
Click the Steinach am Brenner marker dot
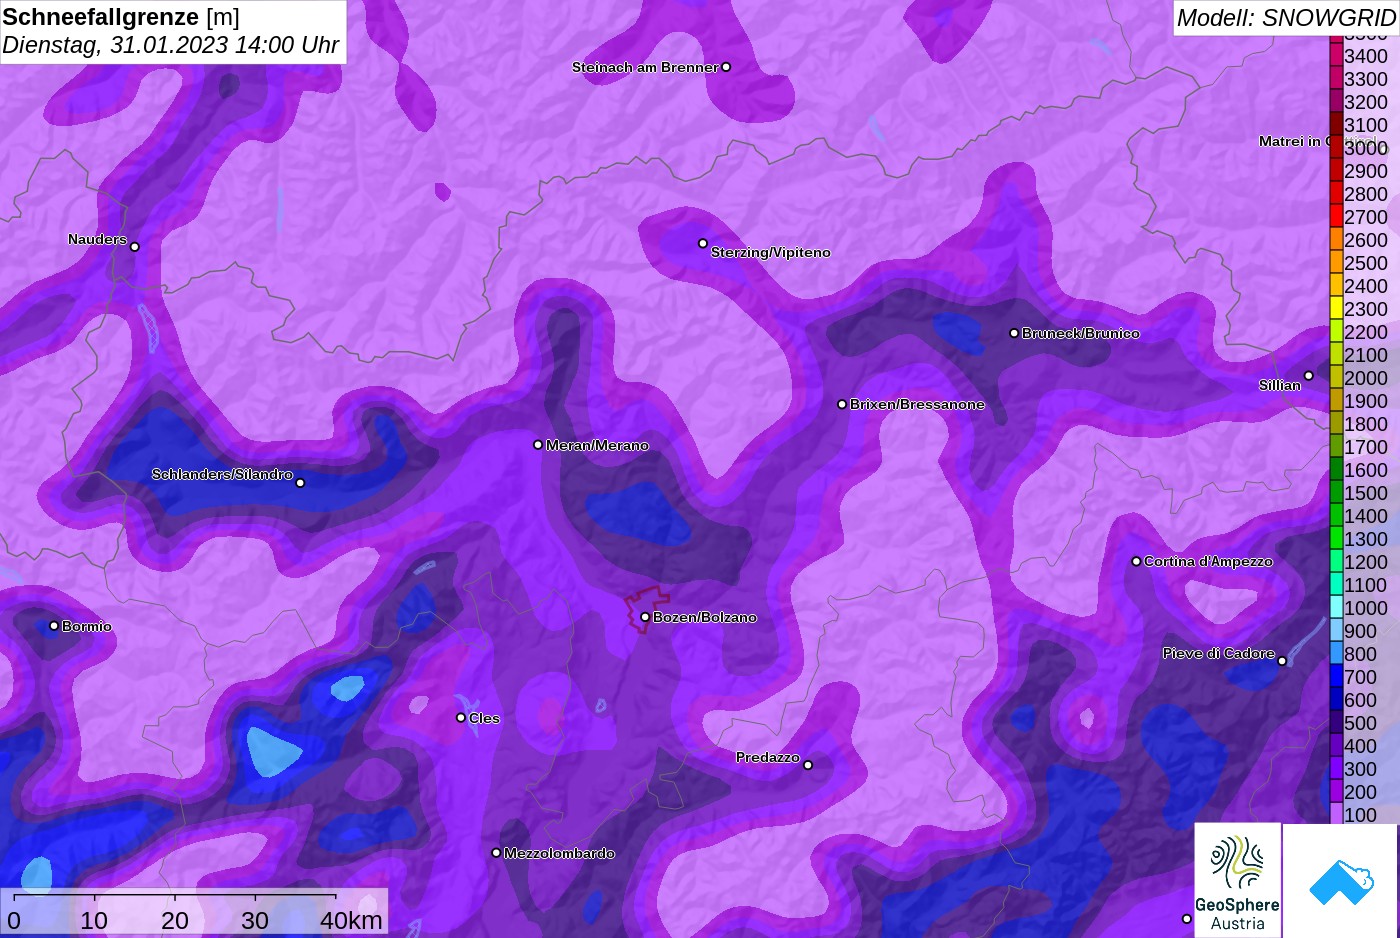(x=726, y=67)
